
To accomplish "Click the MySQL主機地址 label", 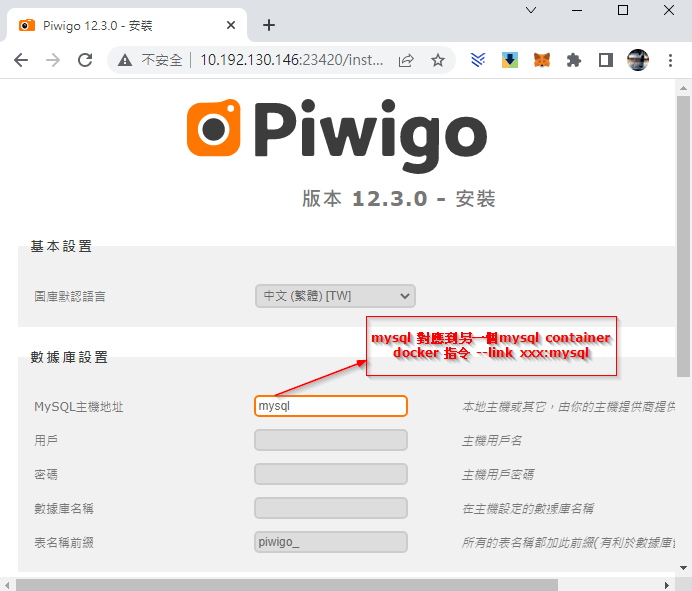I will coord(79,407).
